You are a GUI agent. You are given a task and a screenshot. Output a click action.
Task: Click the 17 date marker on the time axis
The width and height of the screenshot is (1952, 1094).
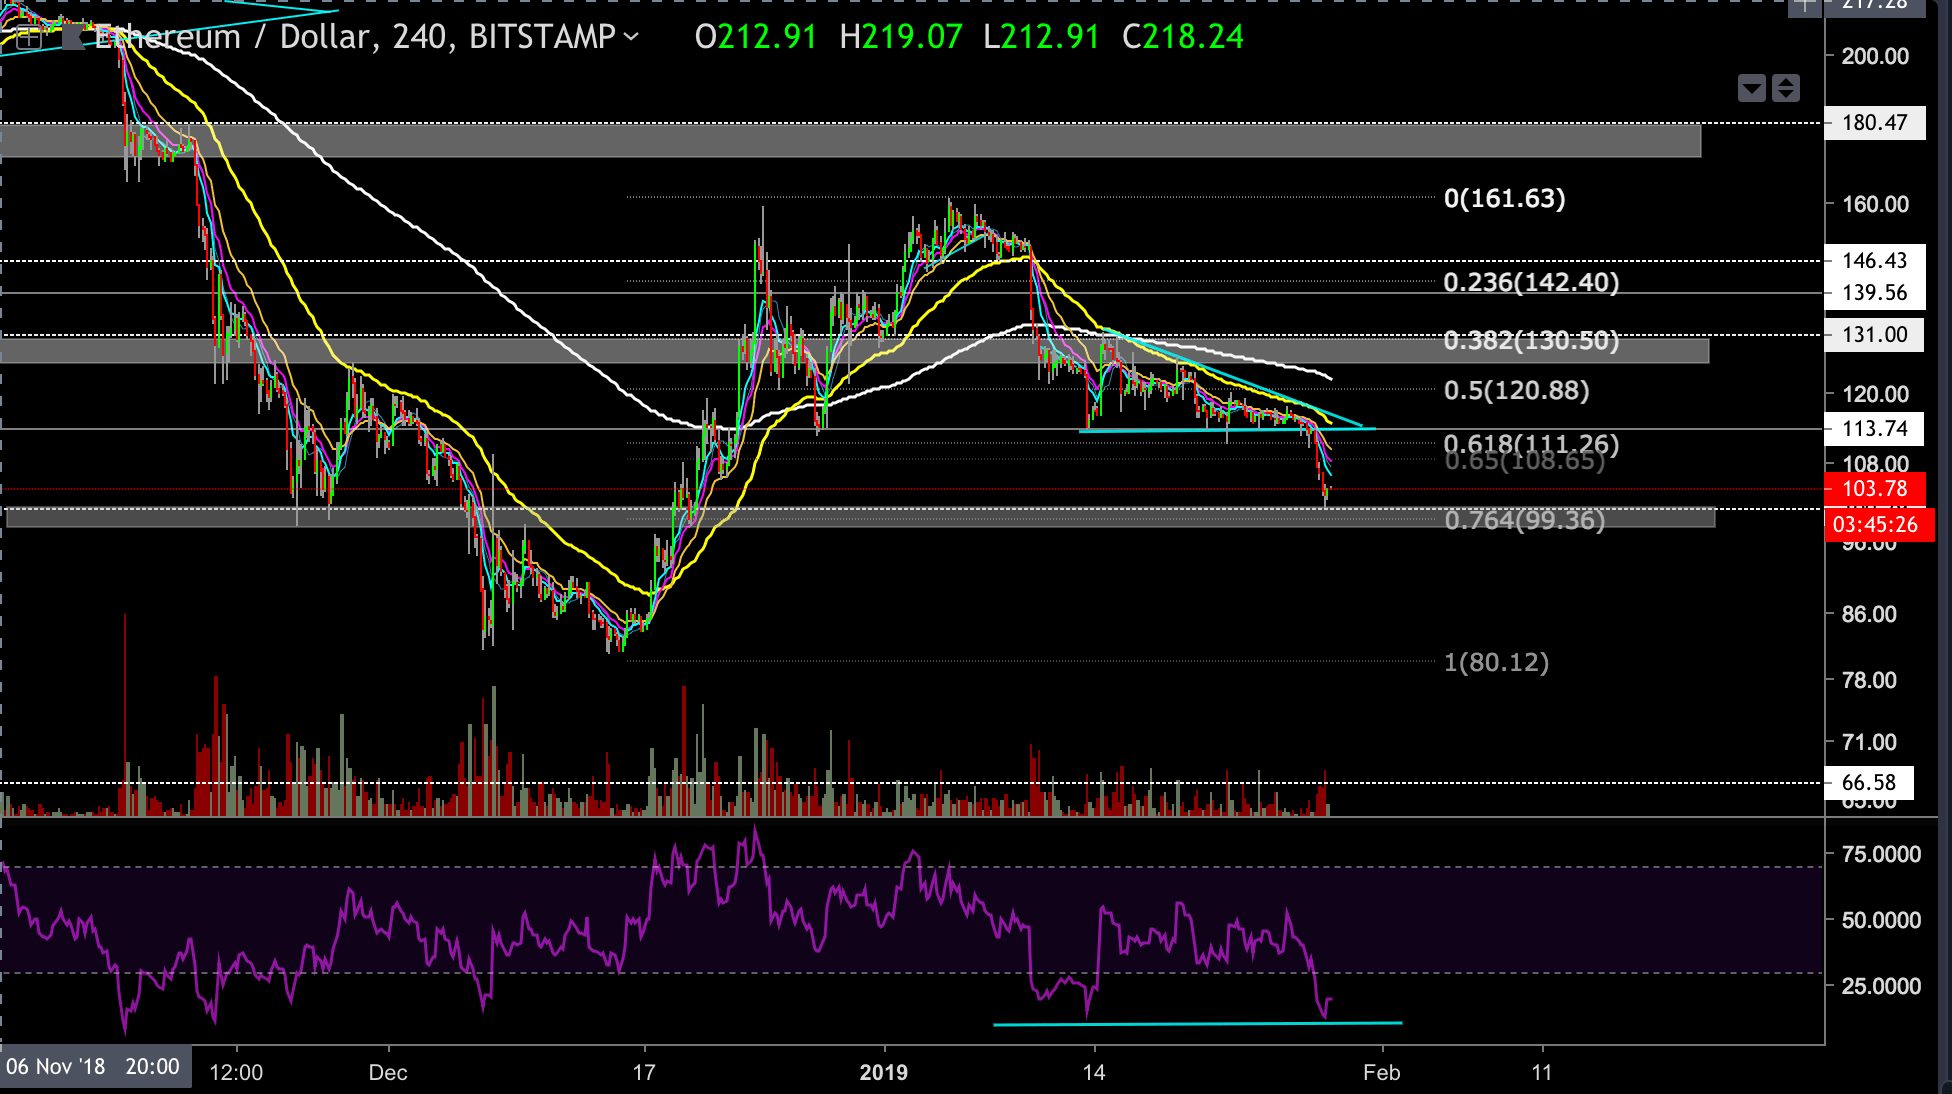[x=644, y=1073]
